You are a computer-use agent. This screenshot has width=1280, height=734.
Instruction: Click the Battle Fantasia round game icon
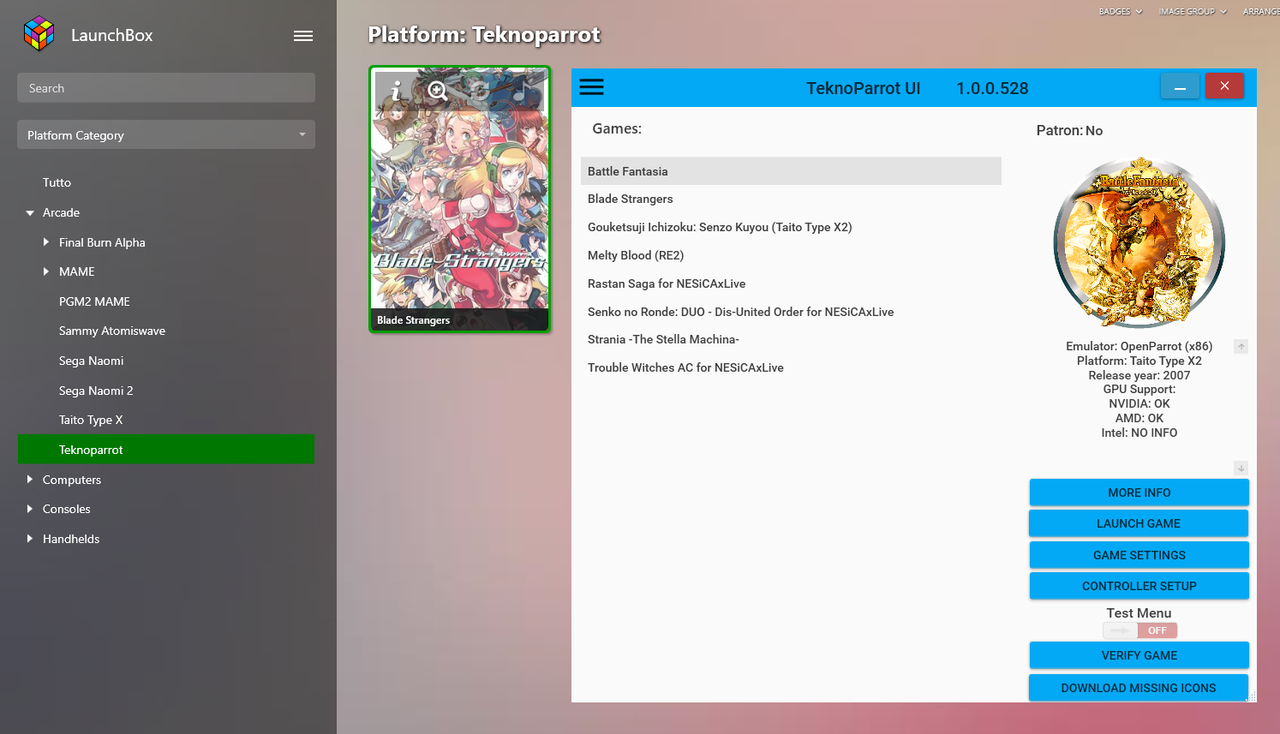pos(1139,241)
